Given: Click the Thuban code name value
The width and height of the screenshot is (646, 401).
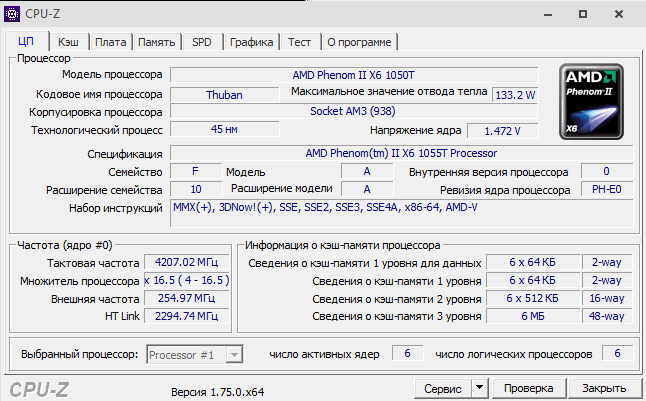Looking at the screenshot, I should pyautogui.click(x=225, y=95).
